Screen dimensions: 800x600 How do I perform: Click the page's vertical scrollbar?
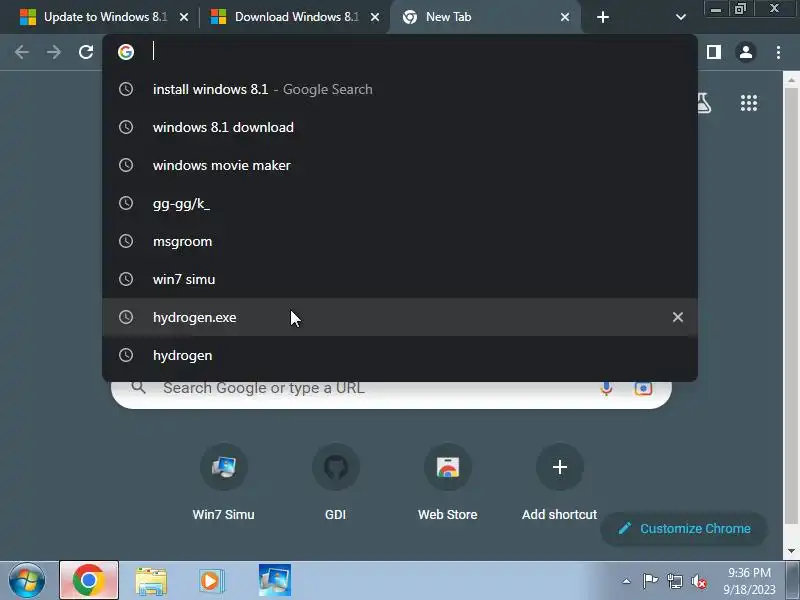click(791, 306)
